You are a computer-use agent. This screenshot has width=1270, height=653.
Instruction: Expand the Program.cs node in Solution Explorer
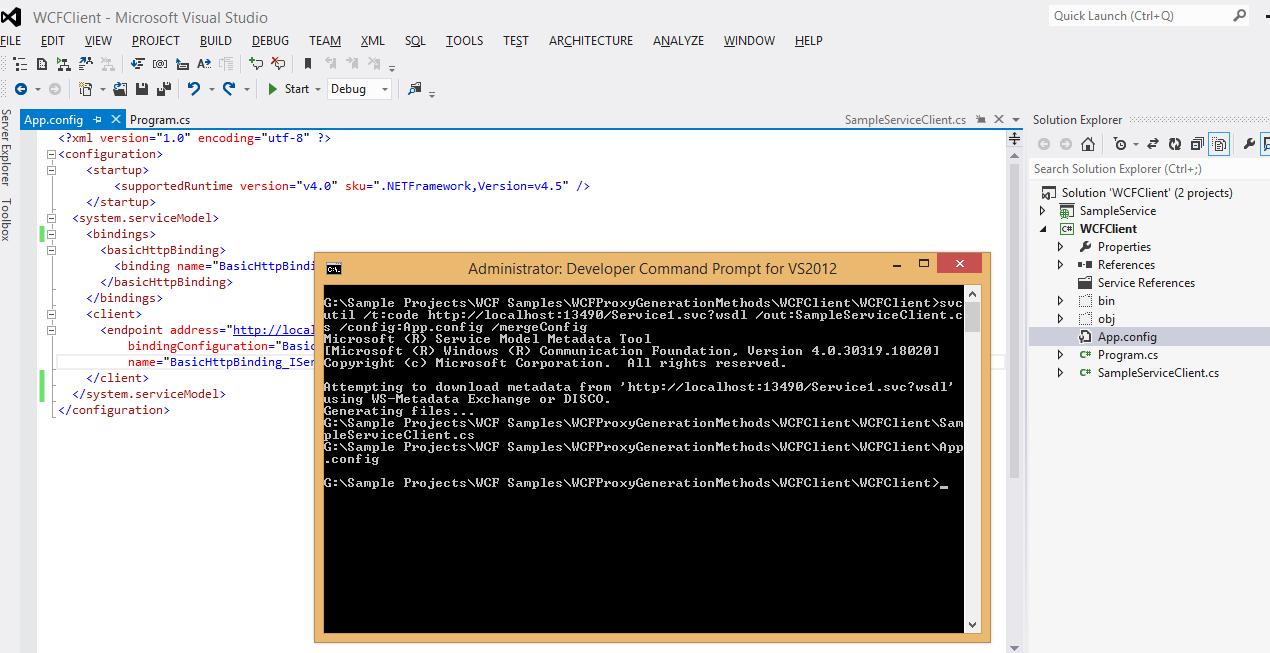click(x=1061, y=355)
